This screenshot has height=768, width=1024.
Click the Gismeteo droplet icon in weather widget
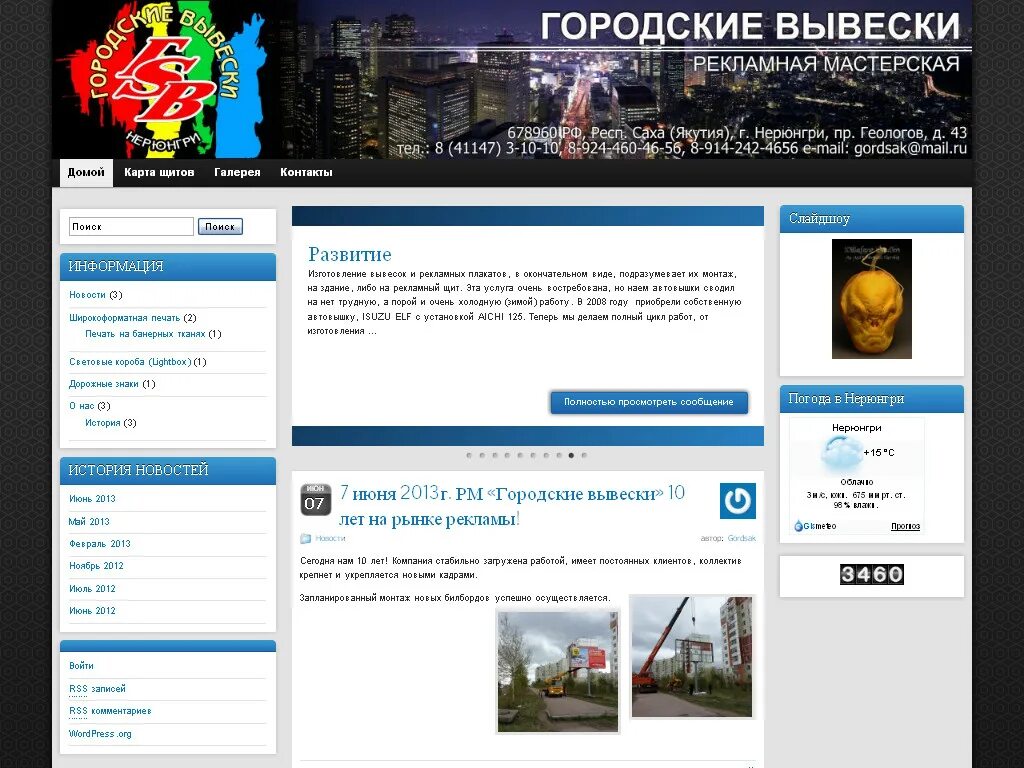point(798,526)
